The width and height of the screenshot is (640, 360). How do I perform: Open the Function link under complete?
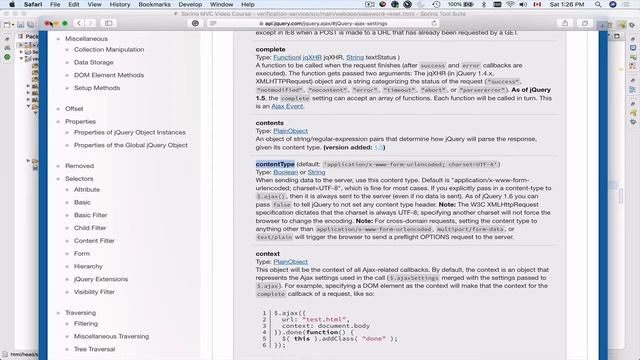click(287, 58)
